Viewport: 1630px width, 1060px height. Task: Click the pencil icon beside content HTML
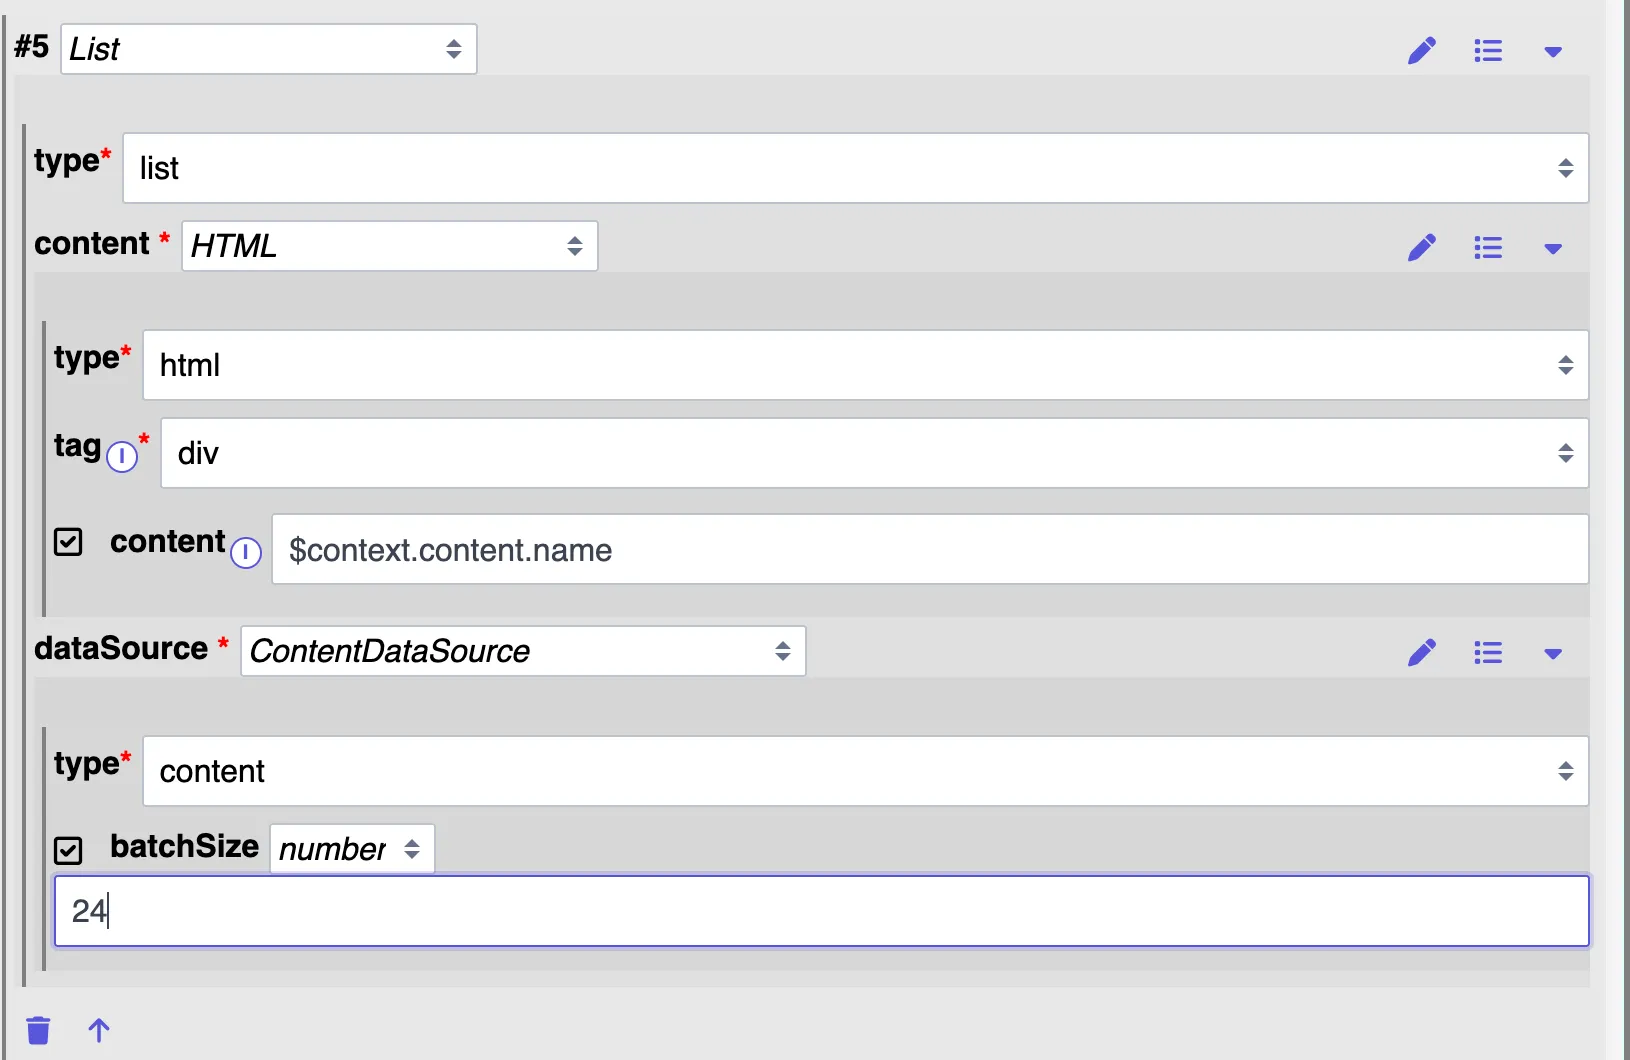click(1422, 247)
